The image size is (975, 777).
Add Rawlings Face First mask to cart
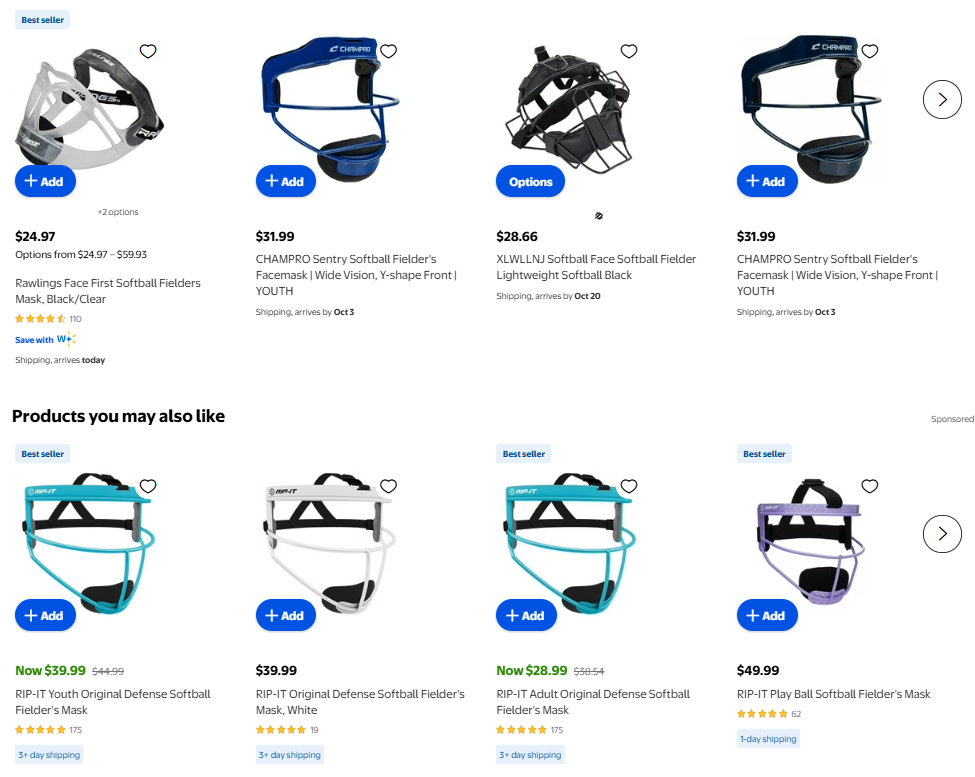coord(45,182)
